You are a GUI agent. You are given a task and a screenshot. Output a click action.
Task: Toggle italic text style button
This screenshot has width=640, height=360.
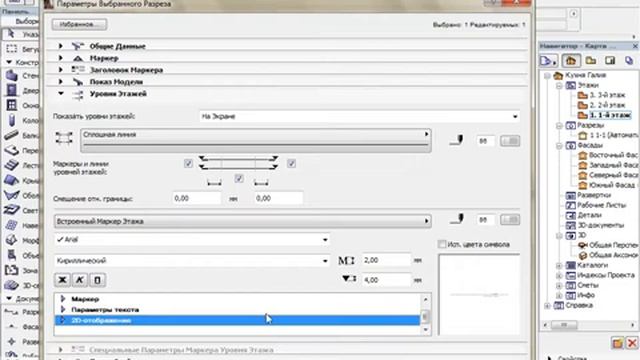[x=80, y=280]
